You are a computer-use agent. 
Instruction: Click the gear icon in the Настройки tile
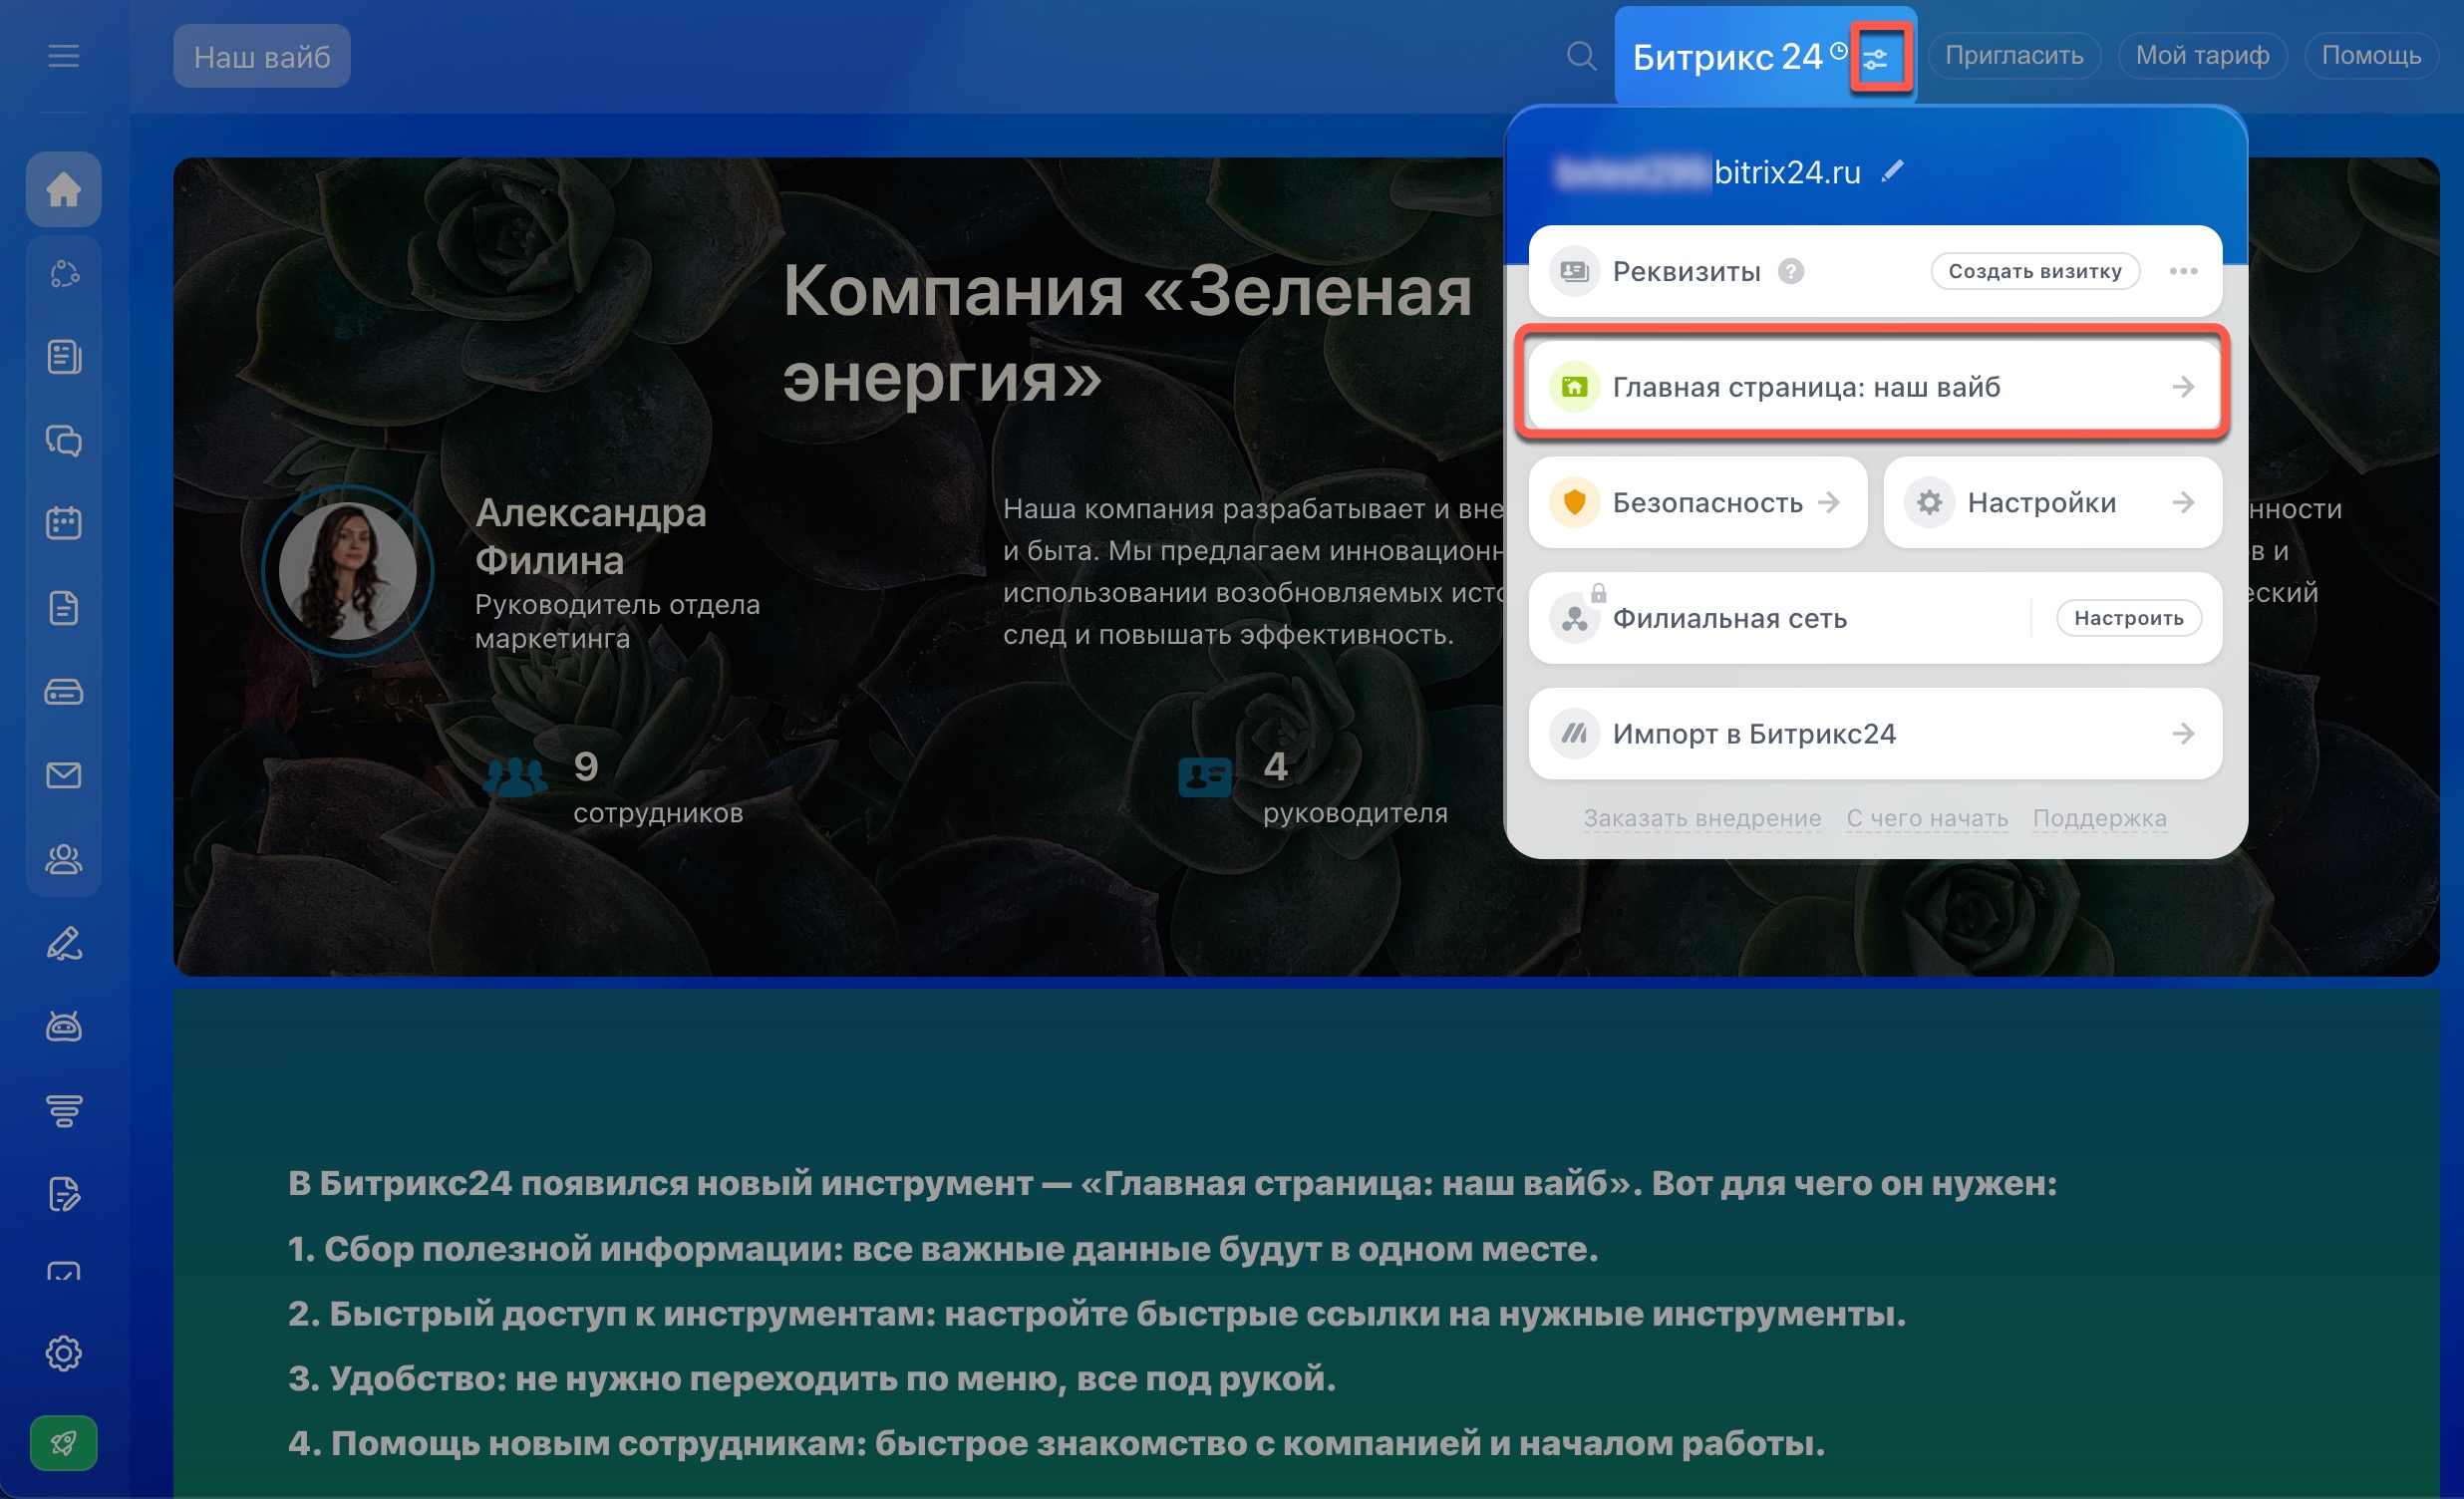pos(1929,502)
